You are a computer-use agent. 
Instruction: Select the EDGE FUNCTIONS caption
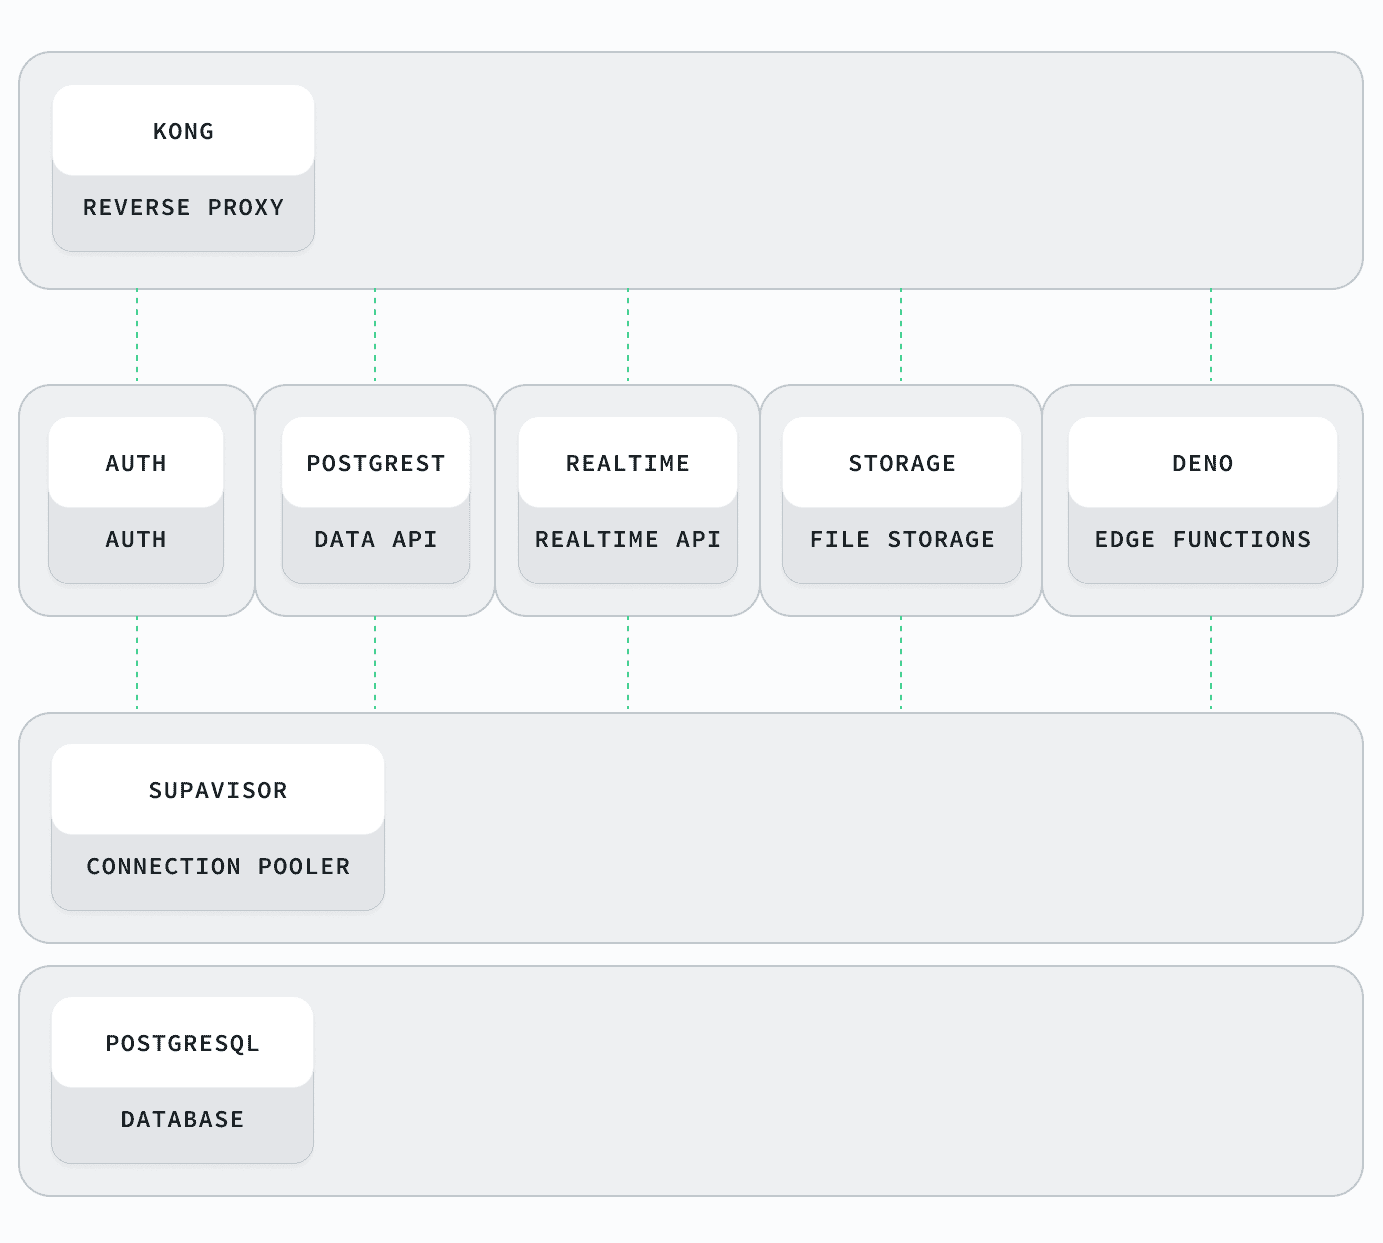point(1203,539)
